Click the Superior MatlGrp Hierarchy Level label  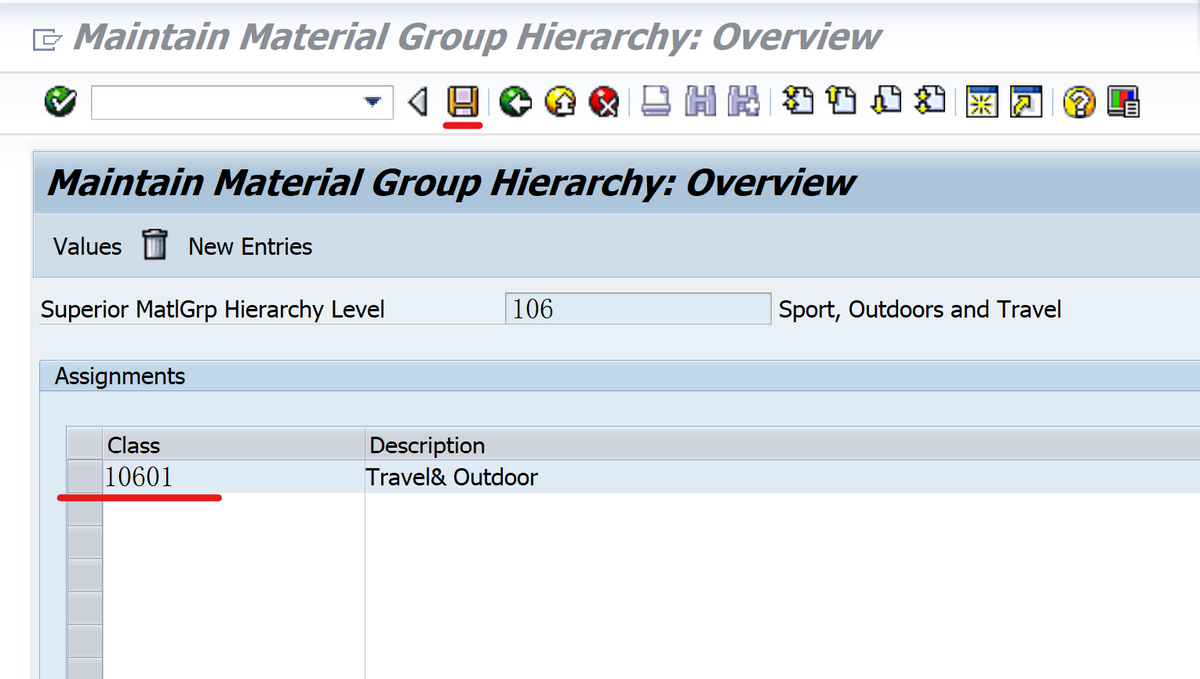tap(213, 310)
